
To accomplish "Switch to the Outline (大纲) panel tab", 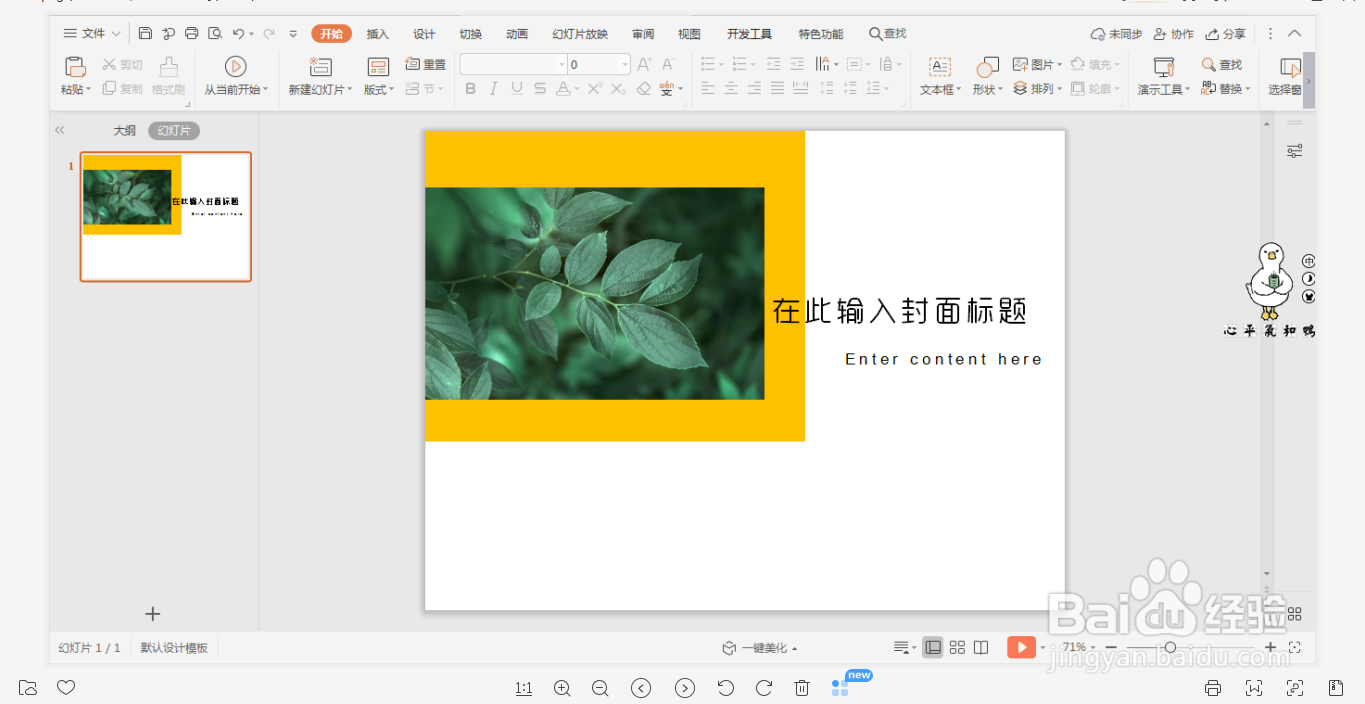I will click(124, 131).
